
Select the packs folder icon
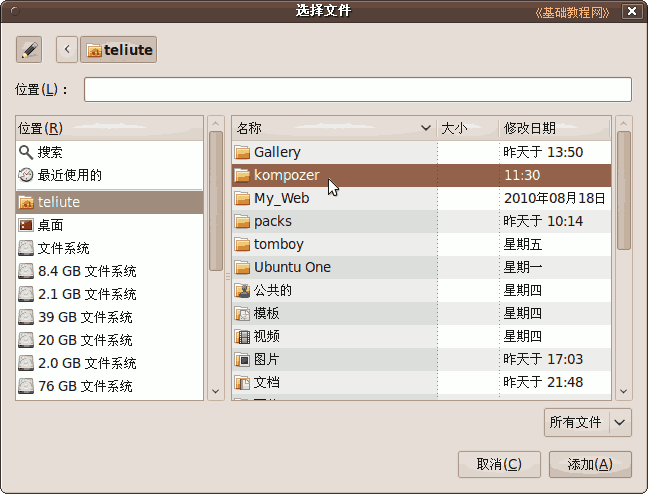[x=242, y=221]
